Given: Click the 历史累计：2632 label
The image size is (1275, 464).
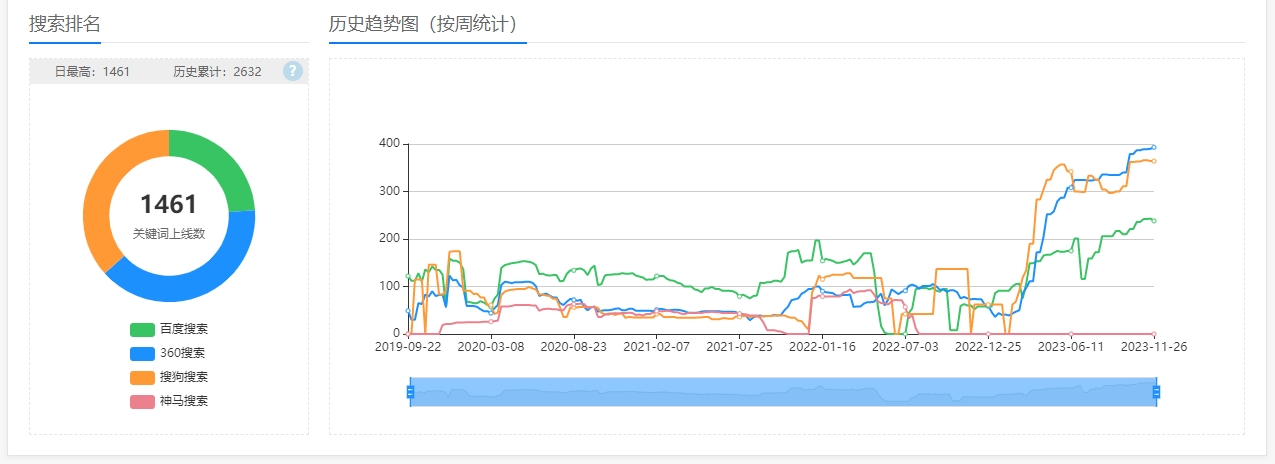Looking at the screenshot, I should click(217, 72).
